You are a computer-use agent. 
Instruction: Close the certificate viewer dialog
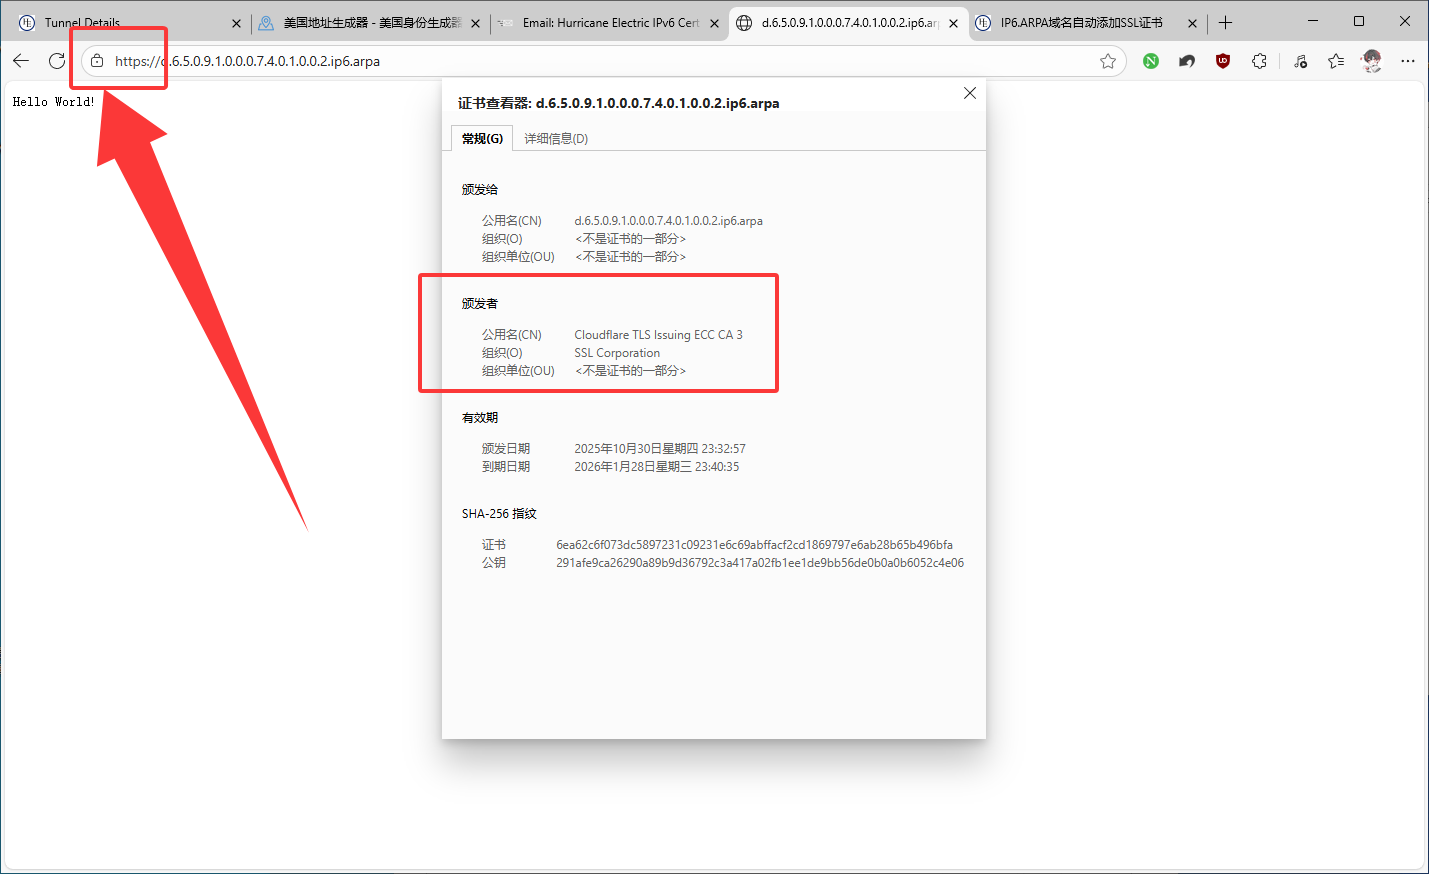coord(969,93)
